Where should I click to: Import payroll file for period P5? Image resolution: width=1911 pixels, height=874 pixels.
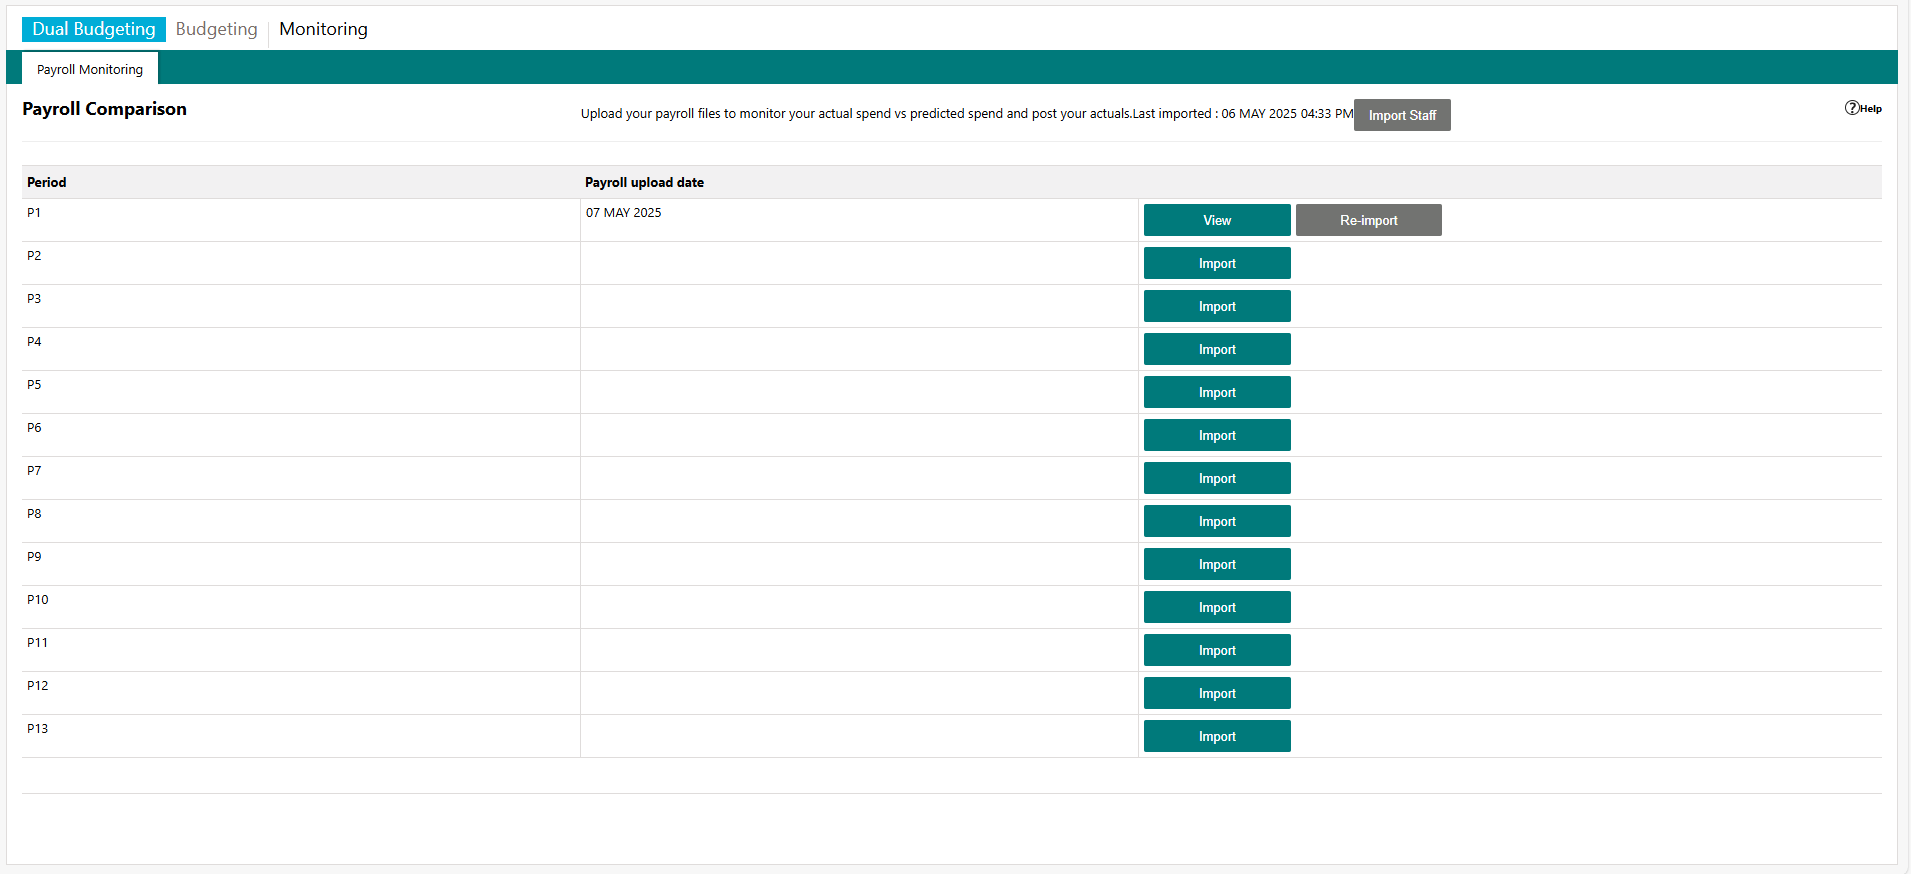(1217, 392)
